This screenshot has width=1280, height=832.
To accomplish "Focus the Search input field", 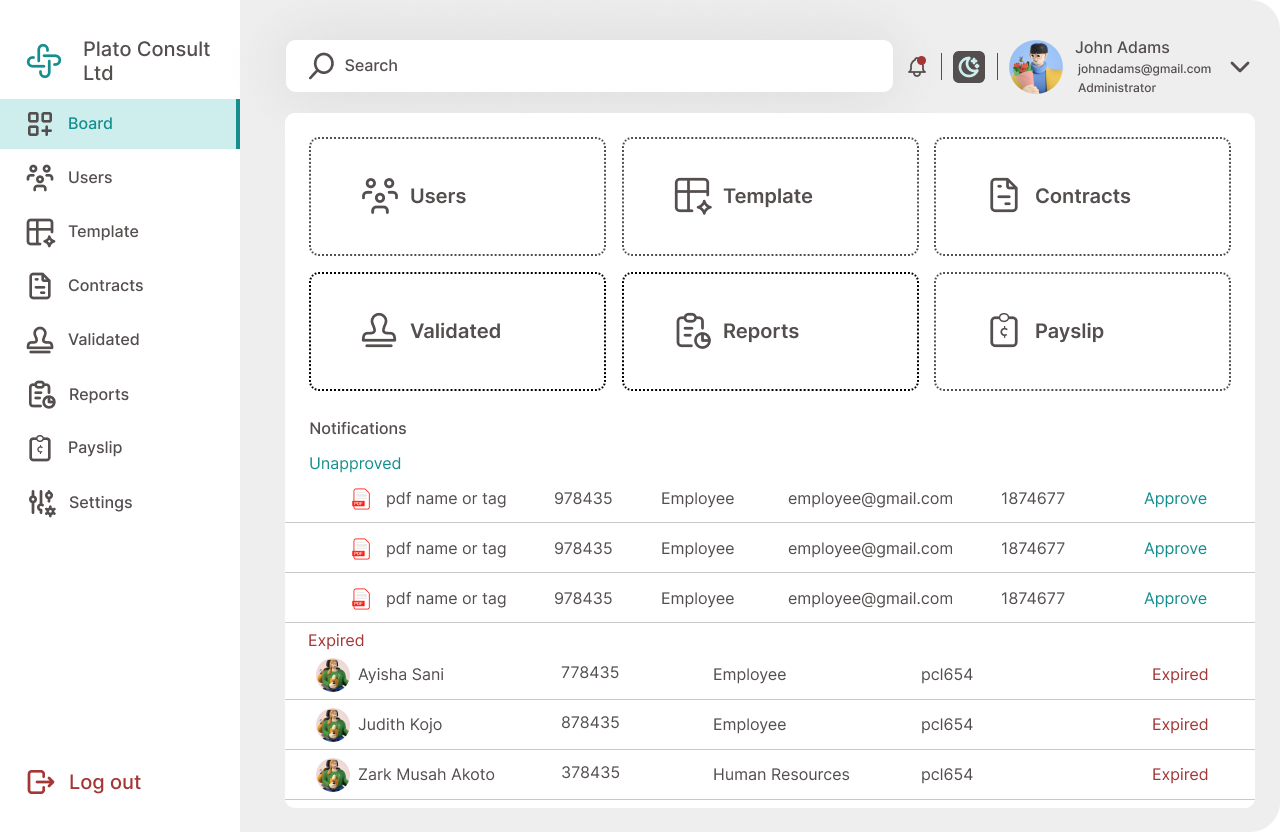I will [x=589, y=66].
